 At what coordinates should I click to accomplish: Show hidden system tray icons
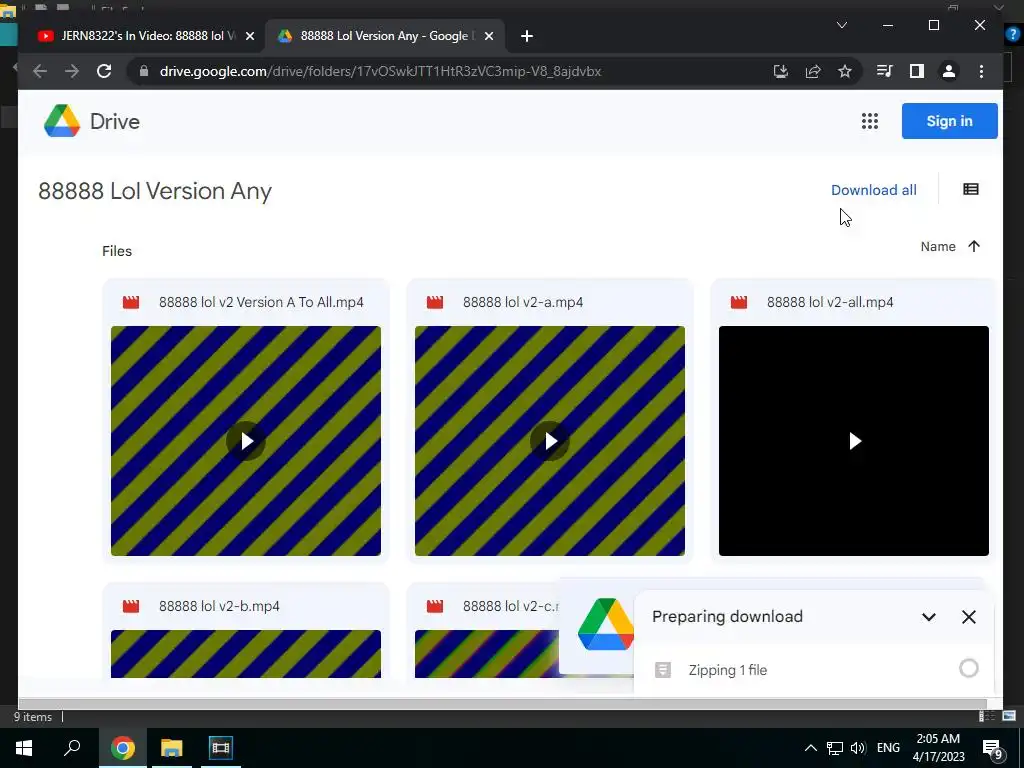tap(810, 748)
